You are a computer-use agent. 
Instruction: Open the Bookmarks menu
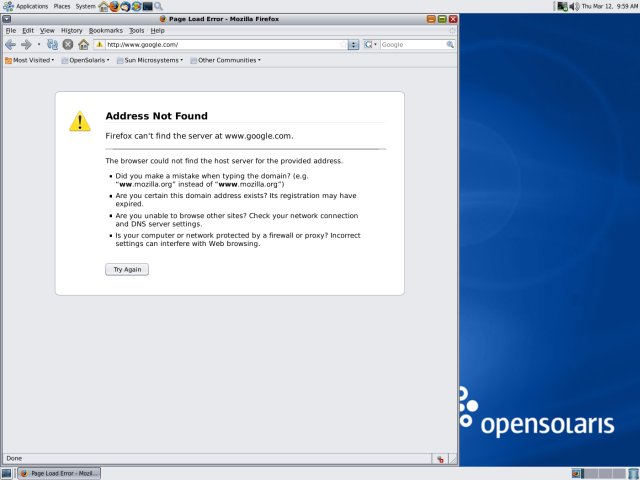(x=106, y=31)
